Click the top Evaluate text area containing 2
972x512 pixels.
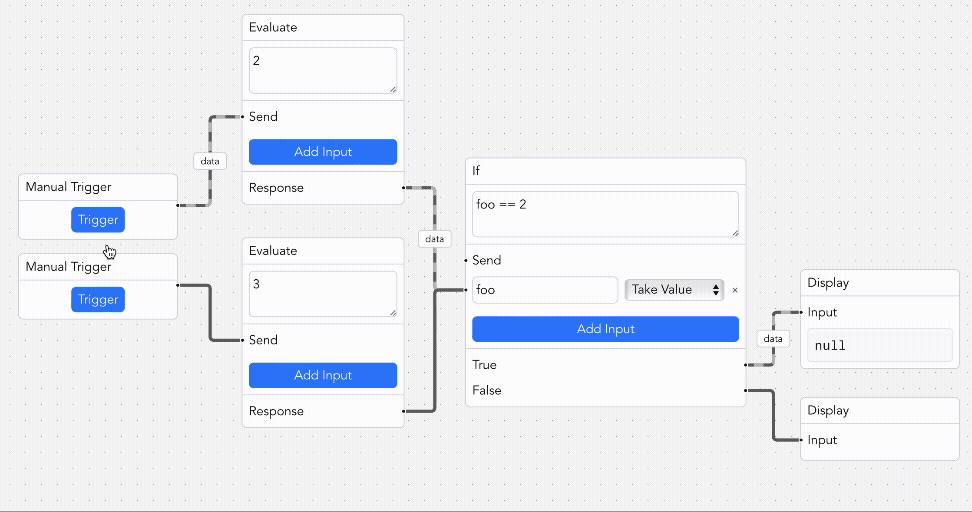coord(322,71)
